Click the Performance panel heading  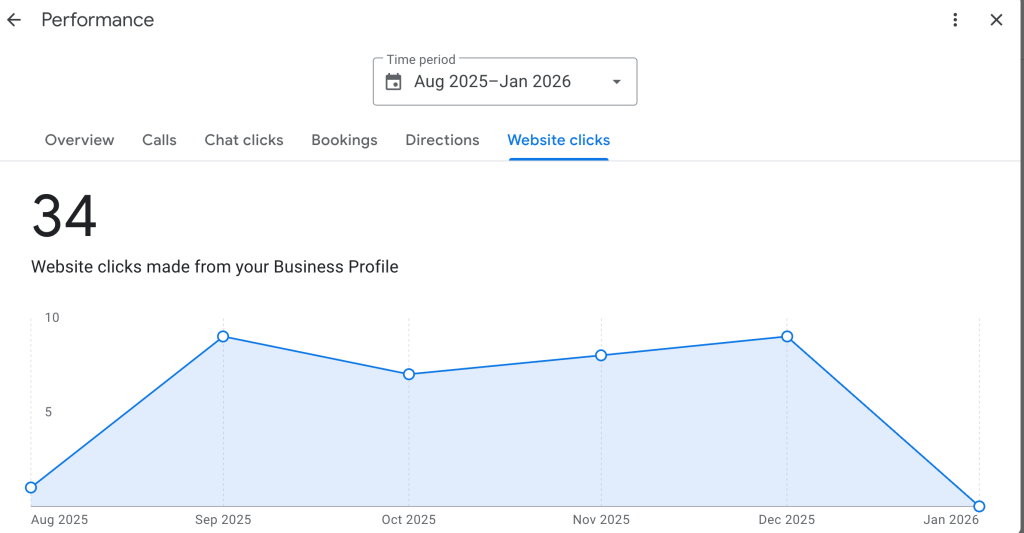(x=98, y=20)
